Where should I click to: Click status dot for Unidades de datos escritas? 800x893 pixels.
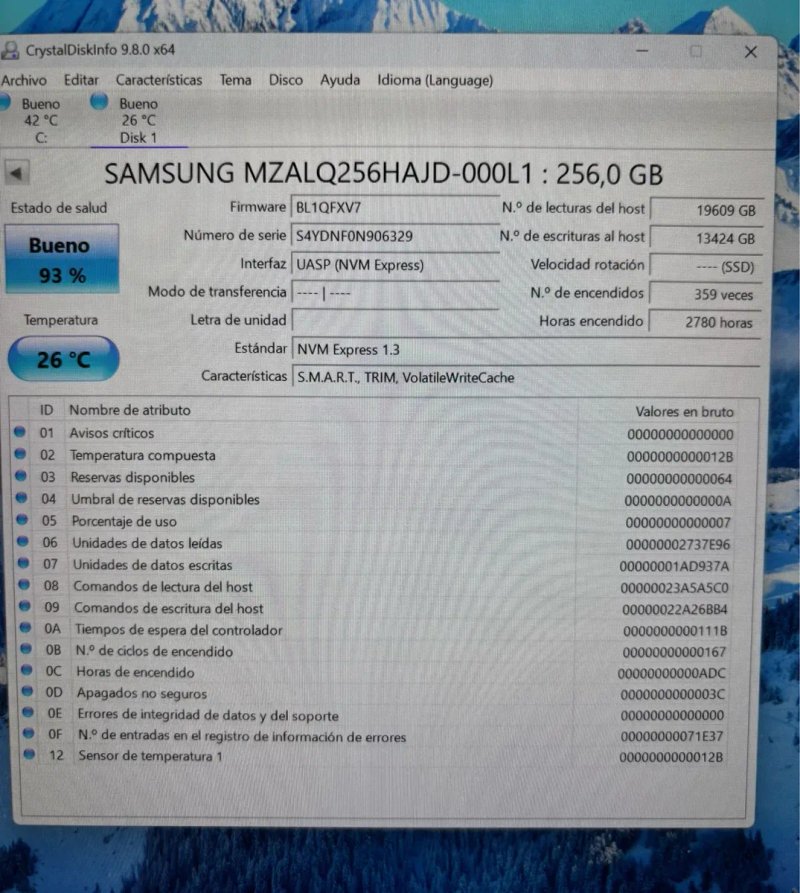pyautogui.click(x=23, y=563)
